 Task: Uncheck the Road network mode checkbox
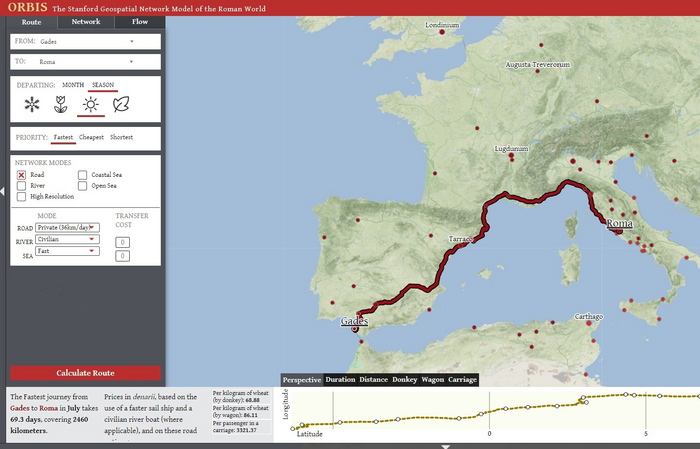point(21,175)
